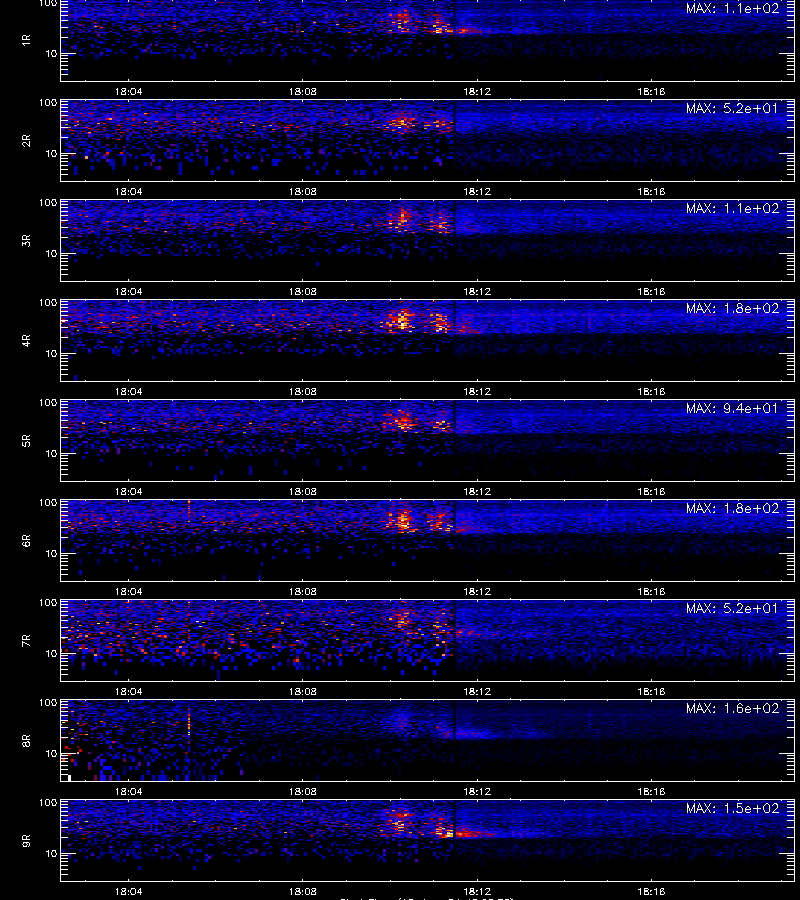Click the 2R panel axis label
Image resolution: width=800 pixels, height=900 pixels.
click(26, 141)
